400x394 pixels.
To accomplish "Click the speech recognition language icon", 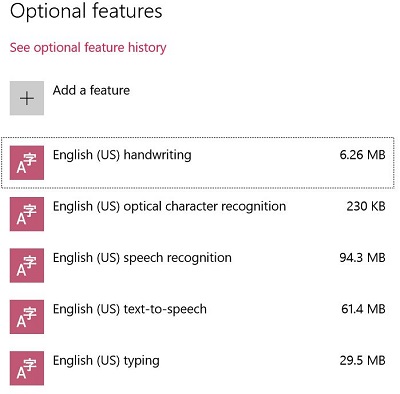I will pos(27,265).
